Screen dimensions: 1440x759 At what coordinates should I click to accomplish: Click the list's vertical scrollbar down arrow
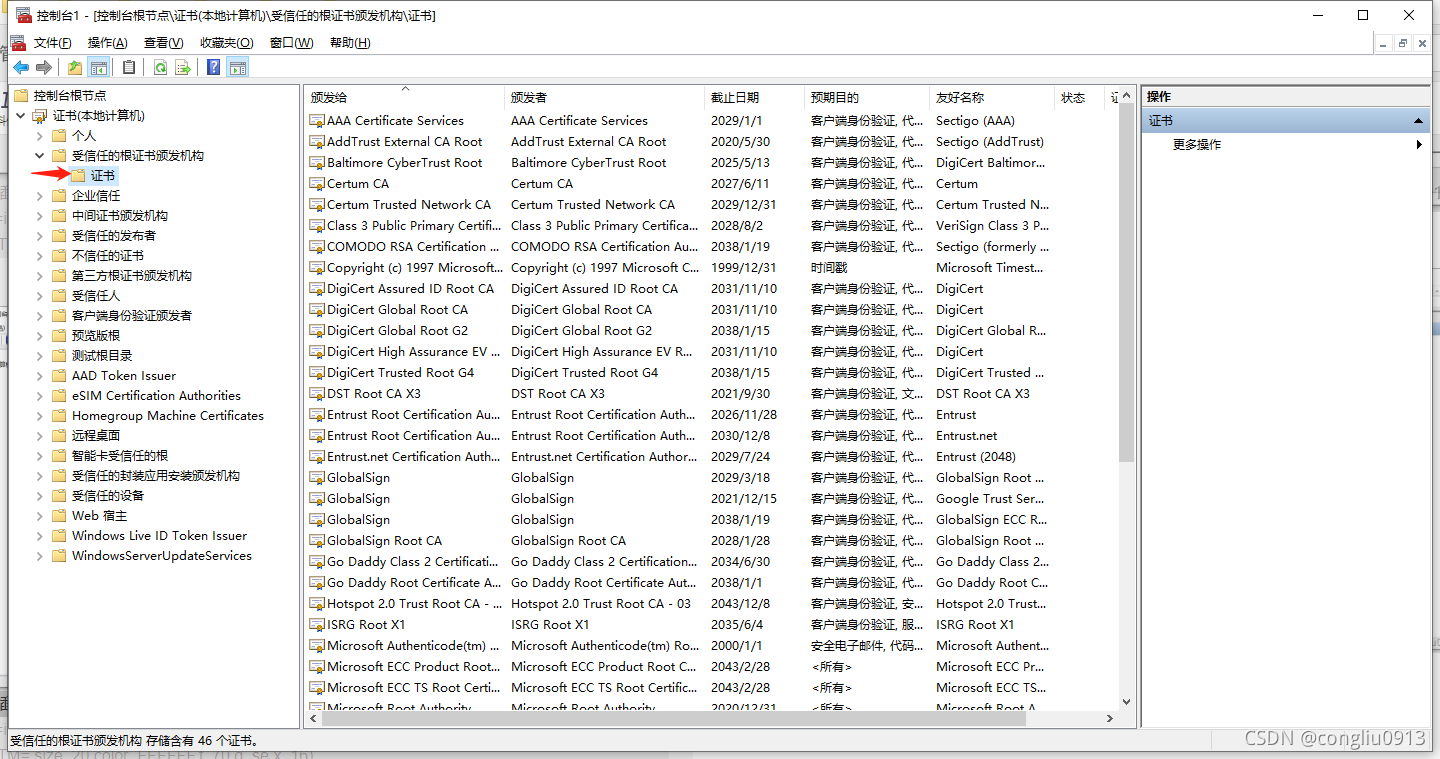point(1126,702)
